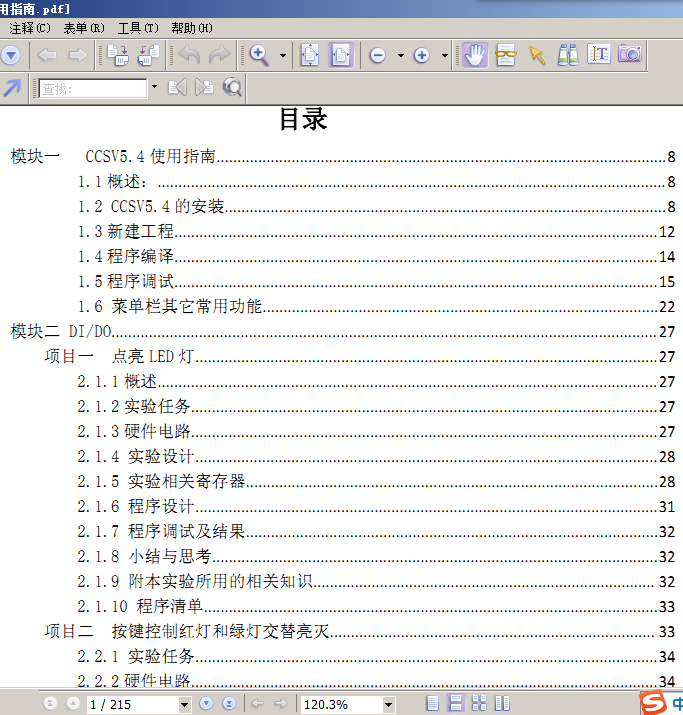Go to previous view with left arrow
This screenshot has height=715, width=683.
pyautogui.click(x=47, y=56)
